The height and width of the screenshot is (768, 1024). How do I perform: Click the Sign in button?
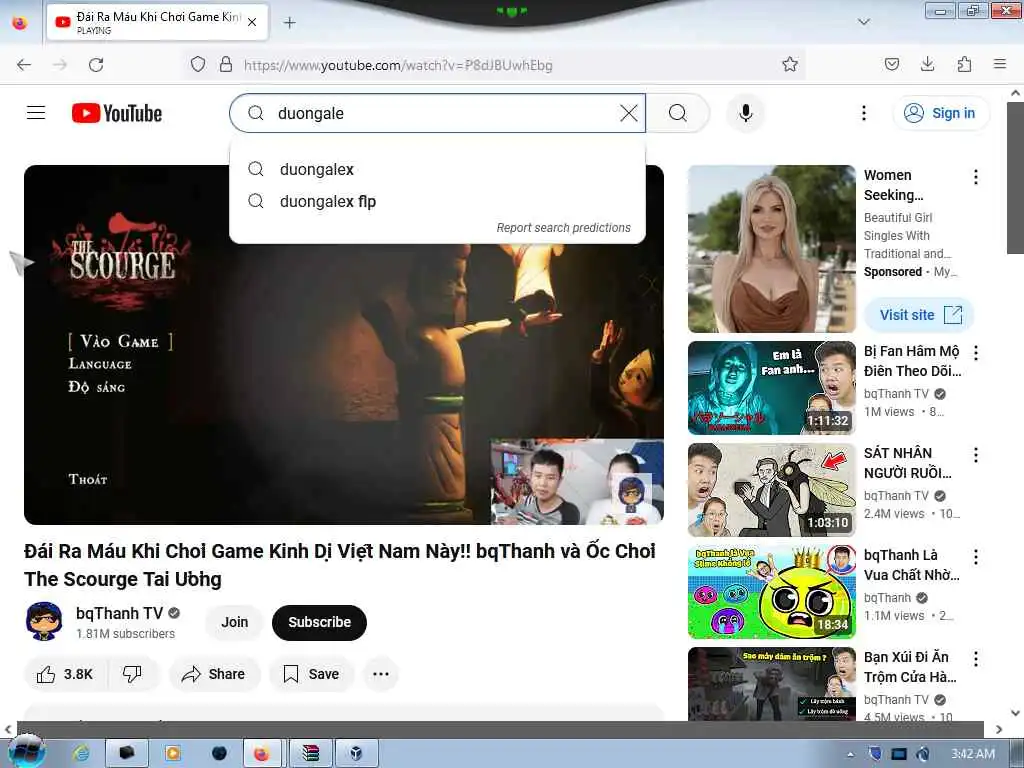click(x=940, y=113)
